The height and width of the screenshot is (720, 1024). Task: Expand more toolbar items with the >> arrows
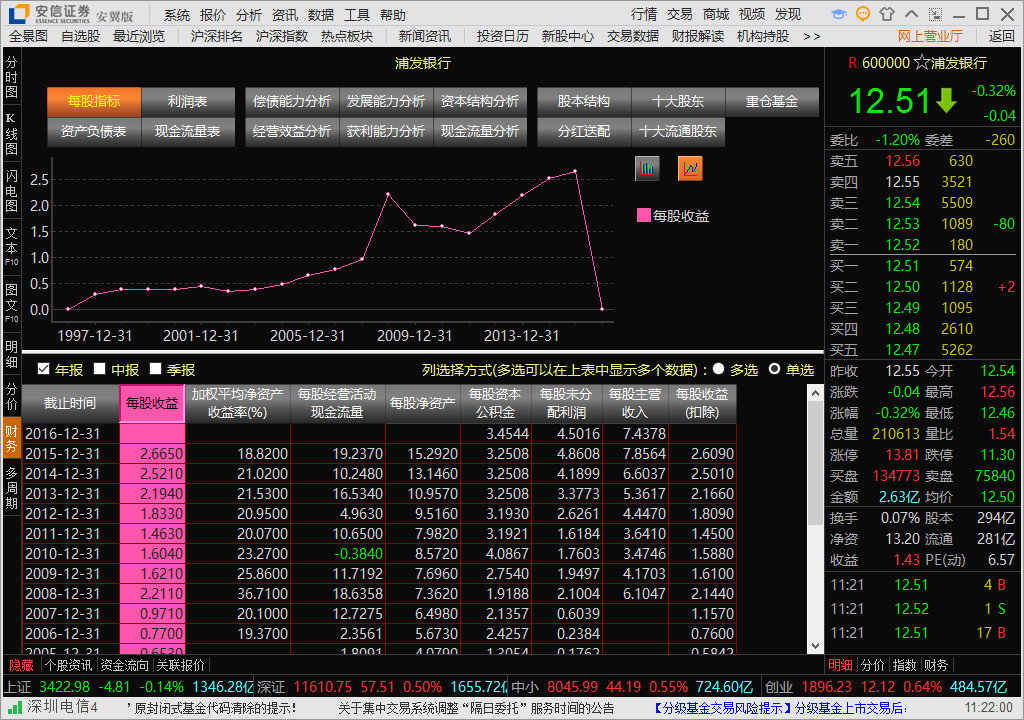(811, 37)
